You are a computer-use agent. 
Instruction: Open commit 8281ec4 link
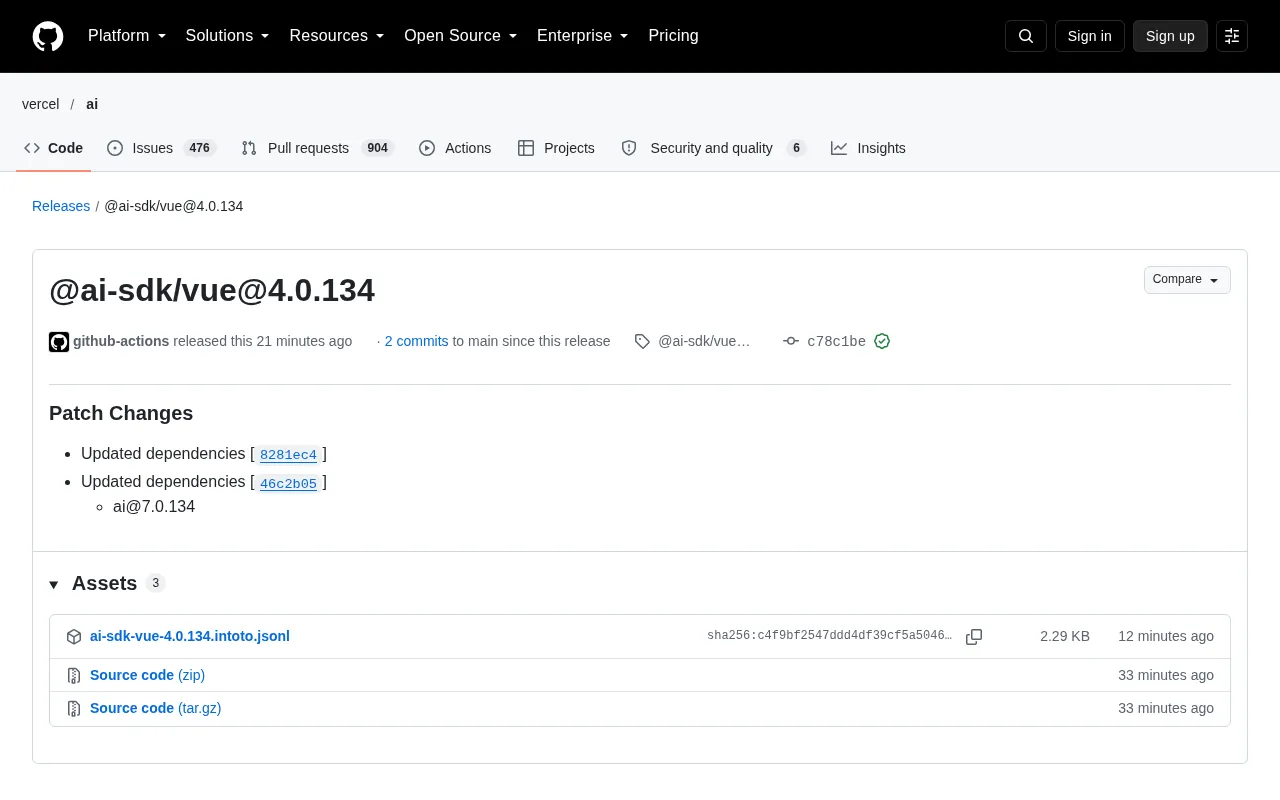point(288,455)
